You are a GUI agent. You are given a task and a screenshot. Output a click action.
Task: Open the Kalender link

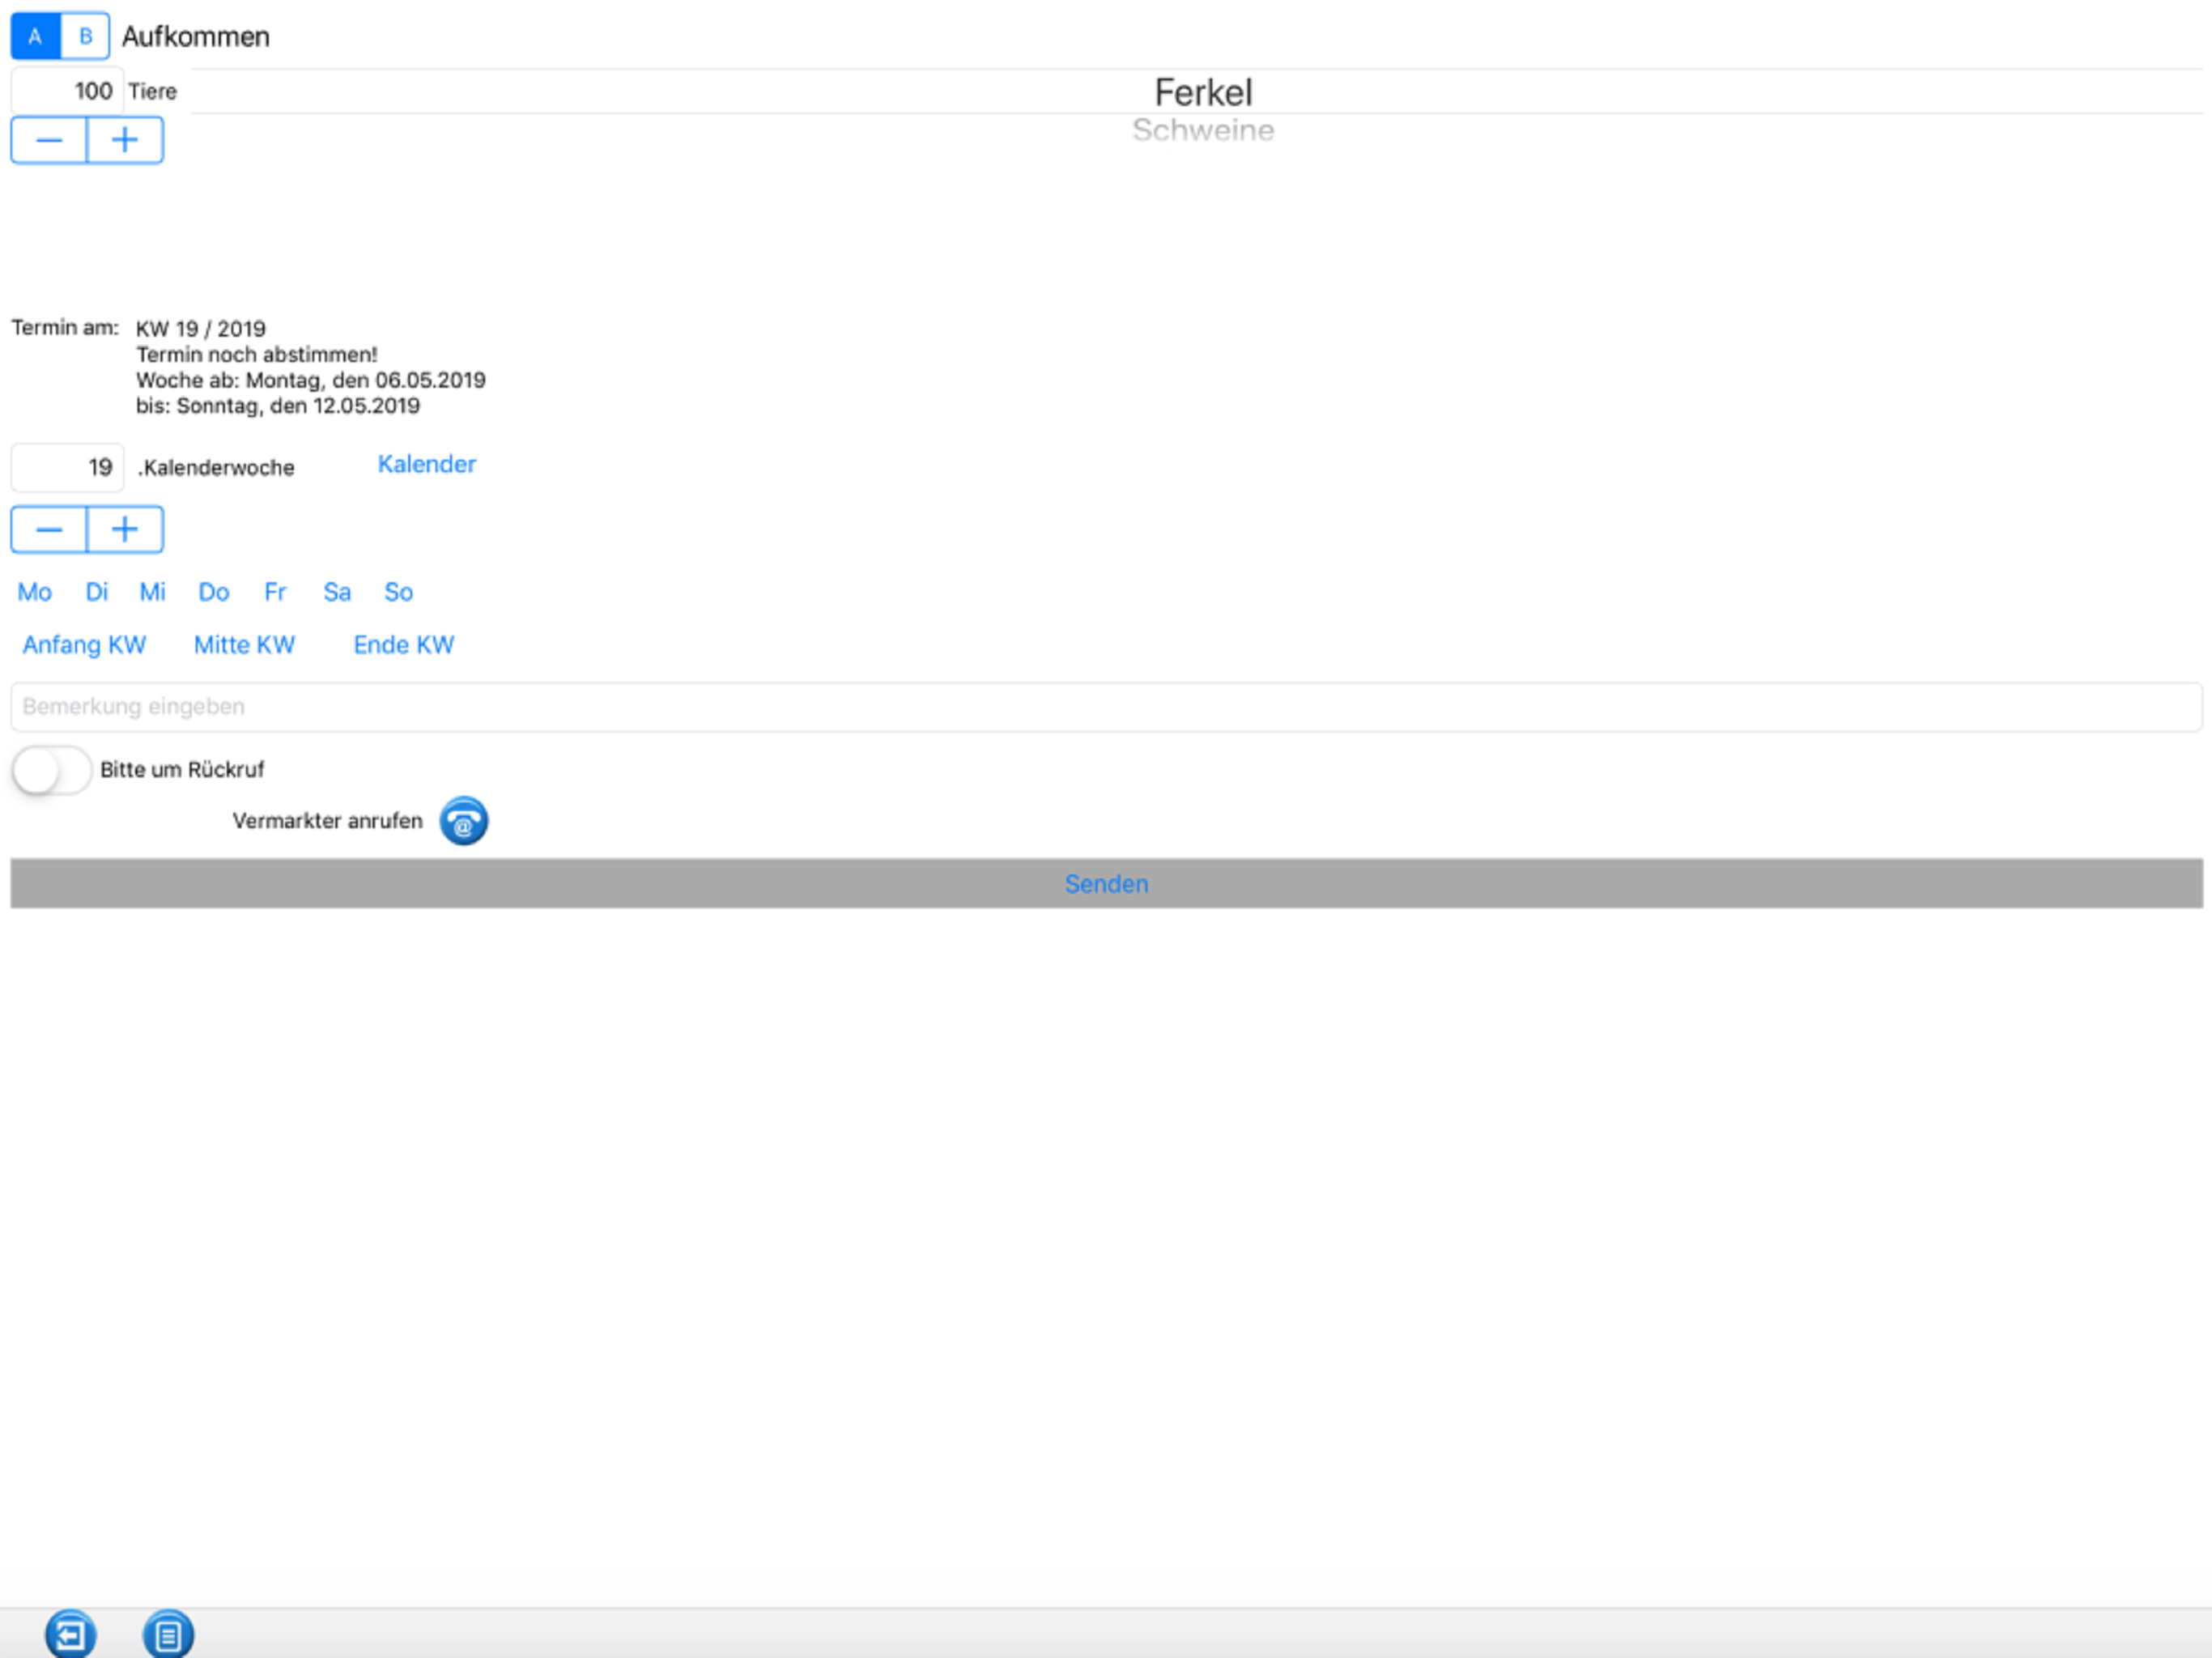coord(426,464)
